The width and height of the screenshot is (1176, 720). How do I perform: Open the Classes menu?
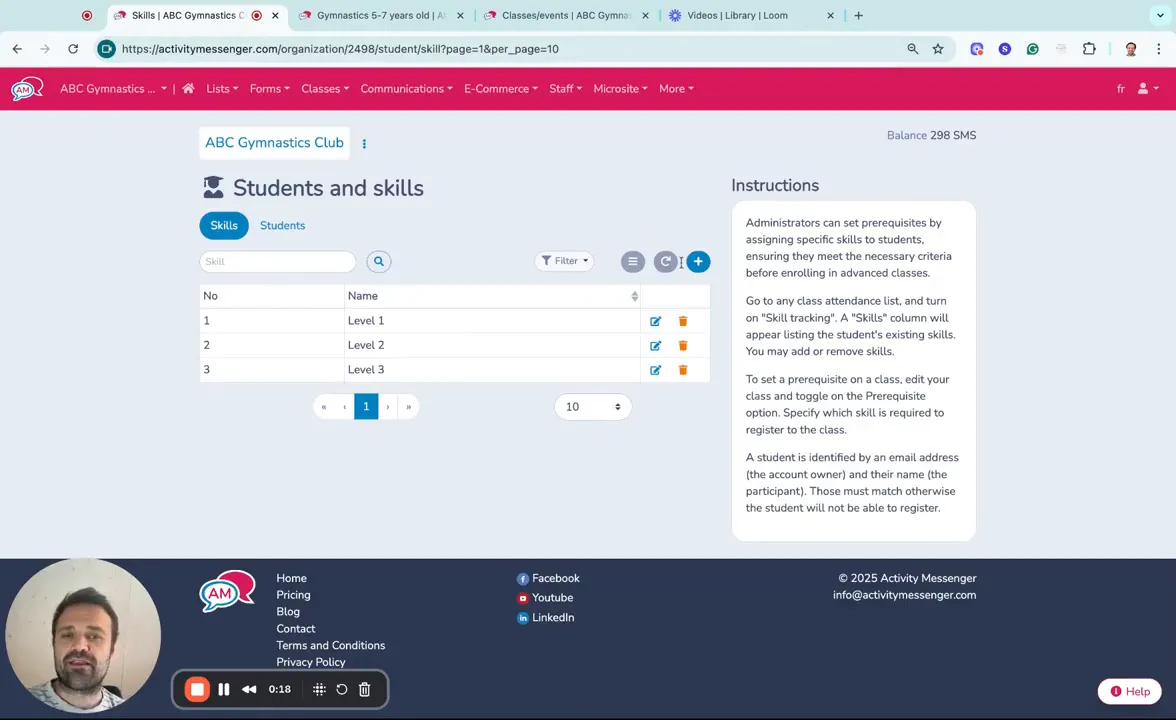(324, 88)
